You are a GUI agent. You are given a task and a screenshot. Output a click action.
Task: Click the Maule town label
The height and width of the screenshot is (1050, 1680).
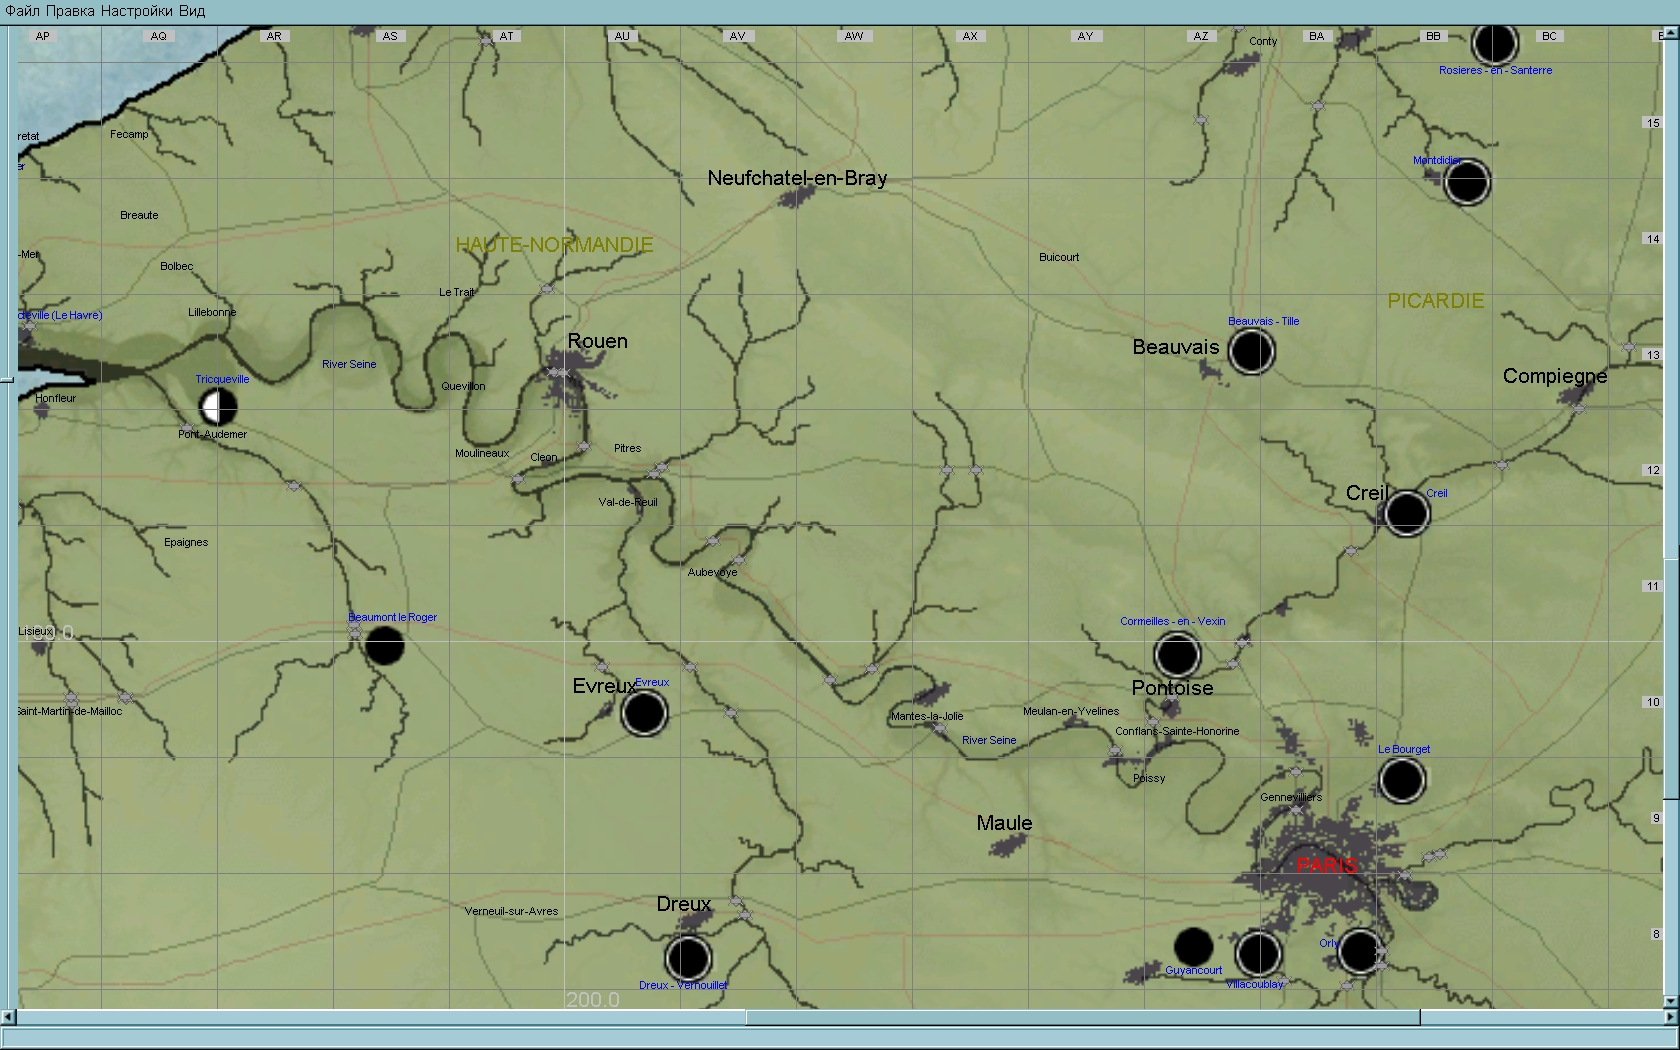1004,823
